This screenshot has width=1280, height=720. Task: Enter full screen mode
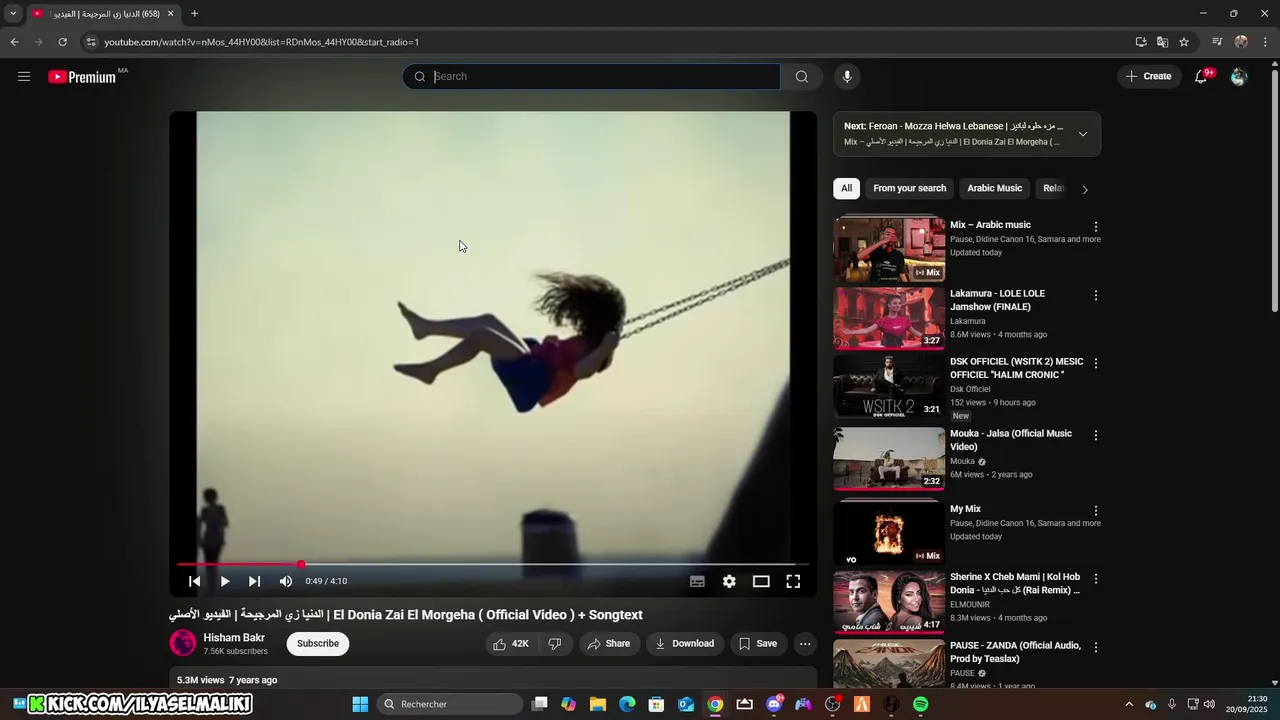pyautogui.click(x=793, y=581)
